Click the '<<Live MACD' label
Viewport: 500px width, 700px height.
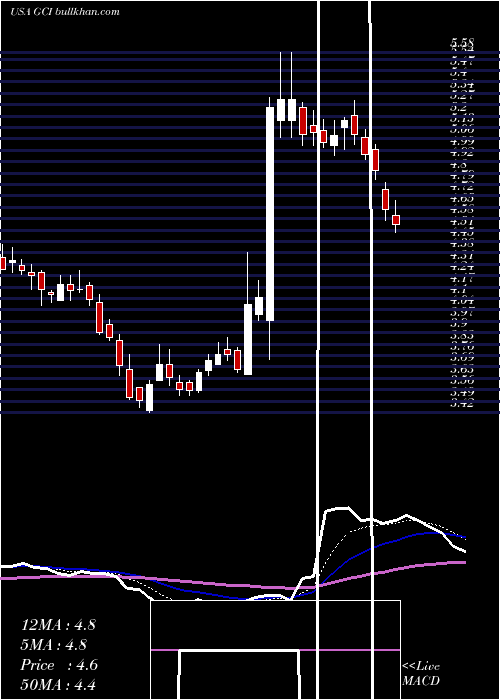(421, 673)
